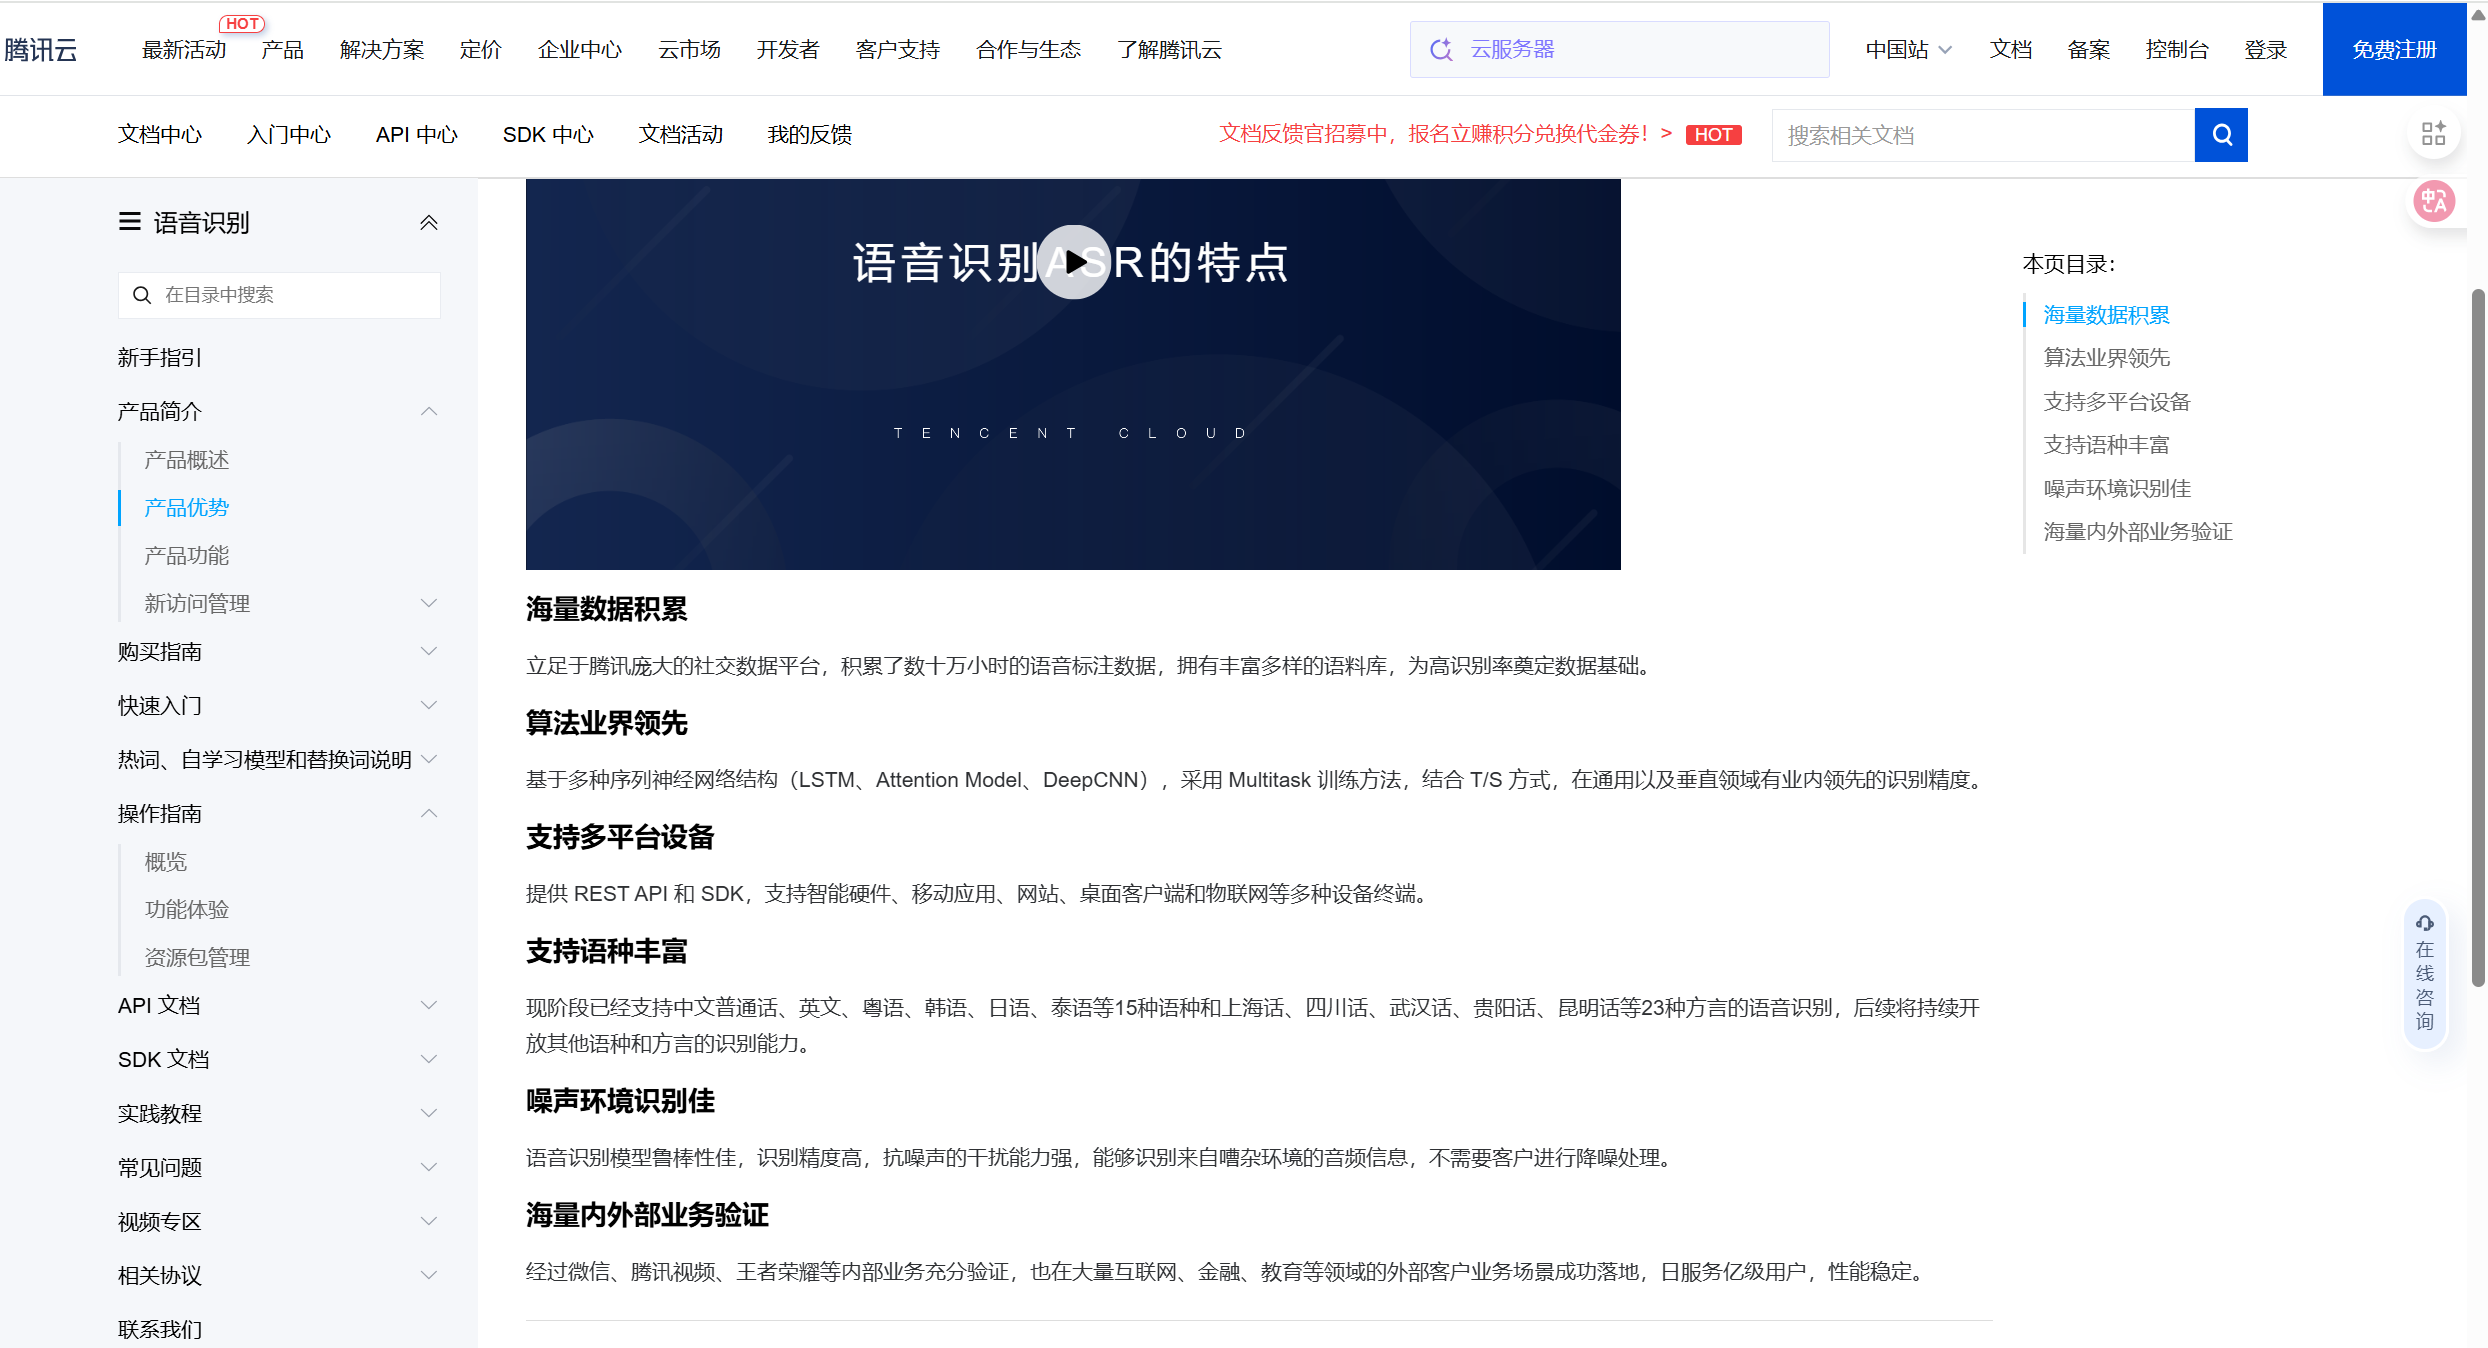Jump to 海量内外部业务验证 in page contents
Screen dimensions: 2488x1348
point(2138,532)
